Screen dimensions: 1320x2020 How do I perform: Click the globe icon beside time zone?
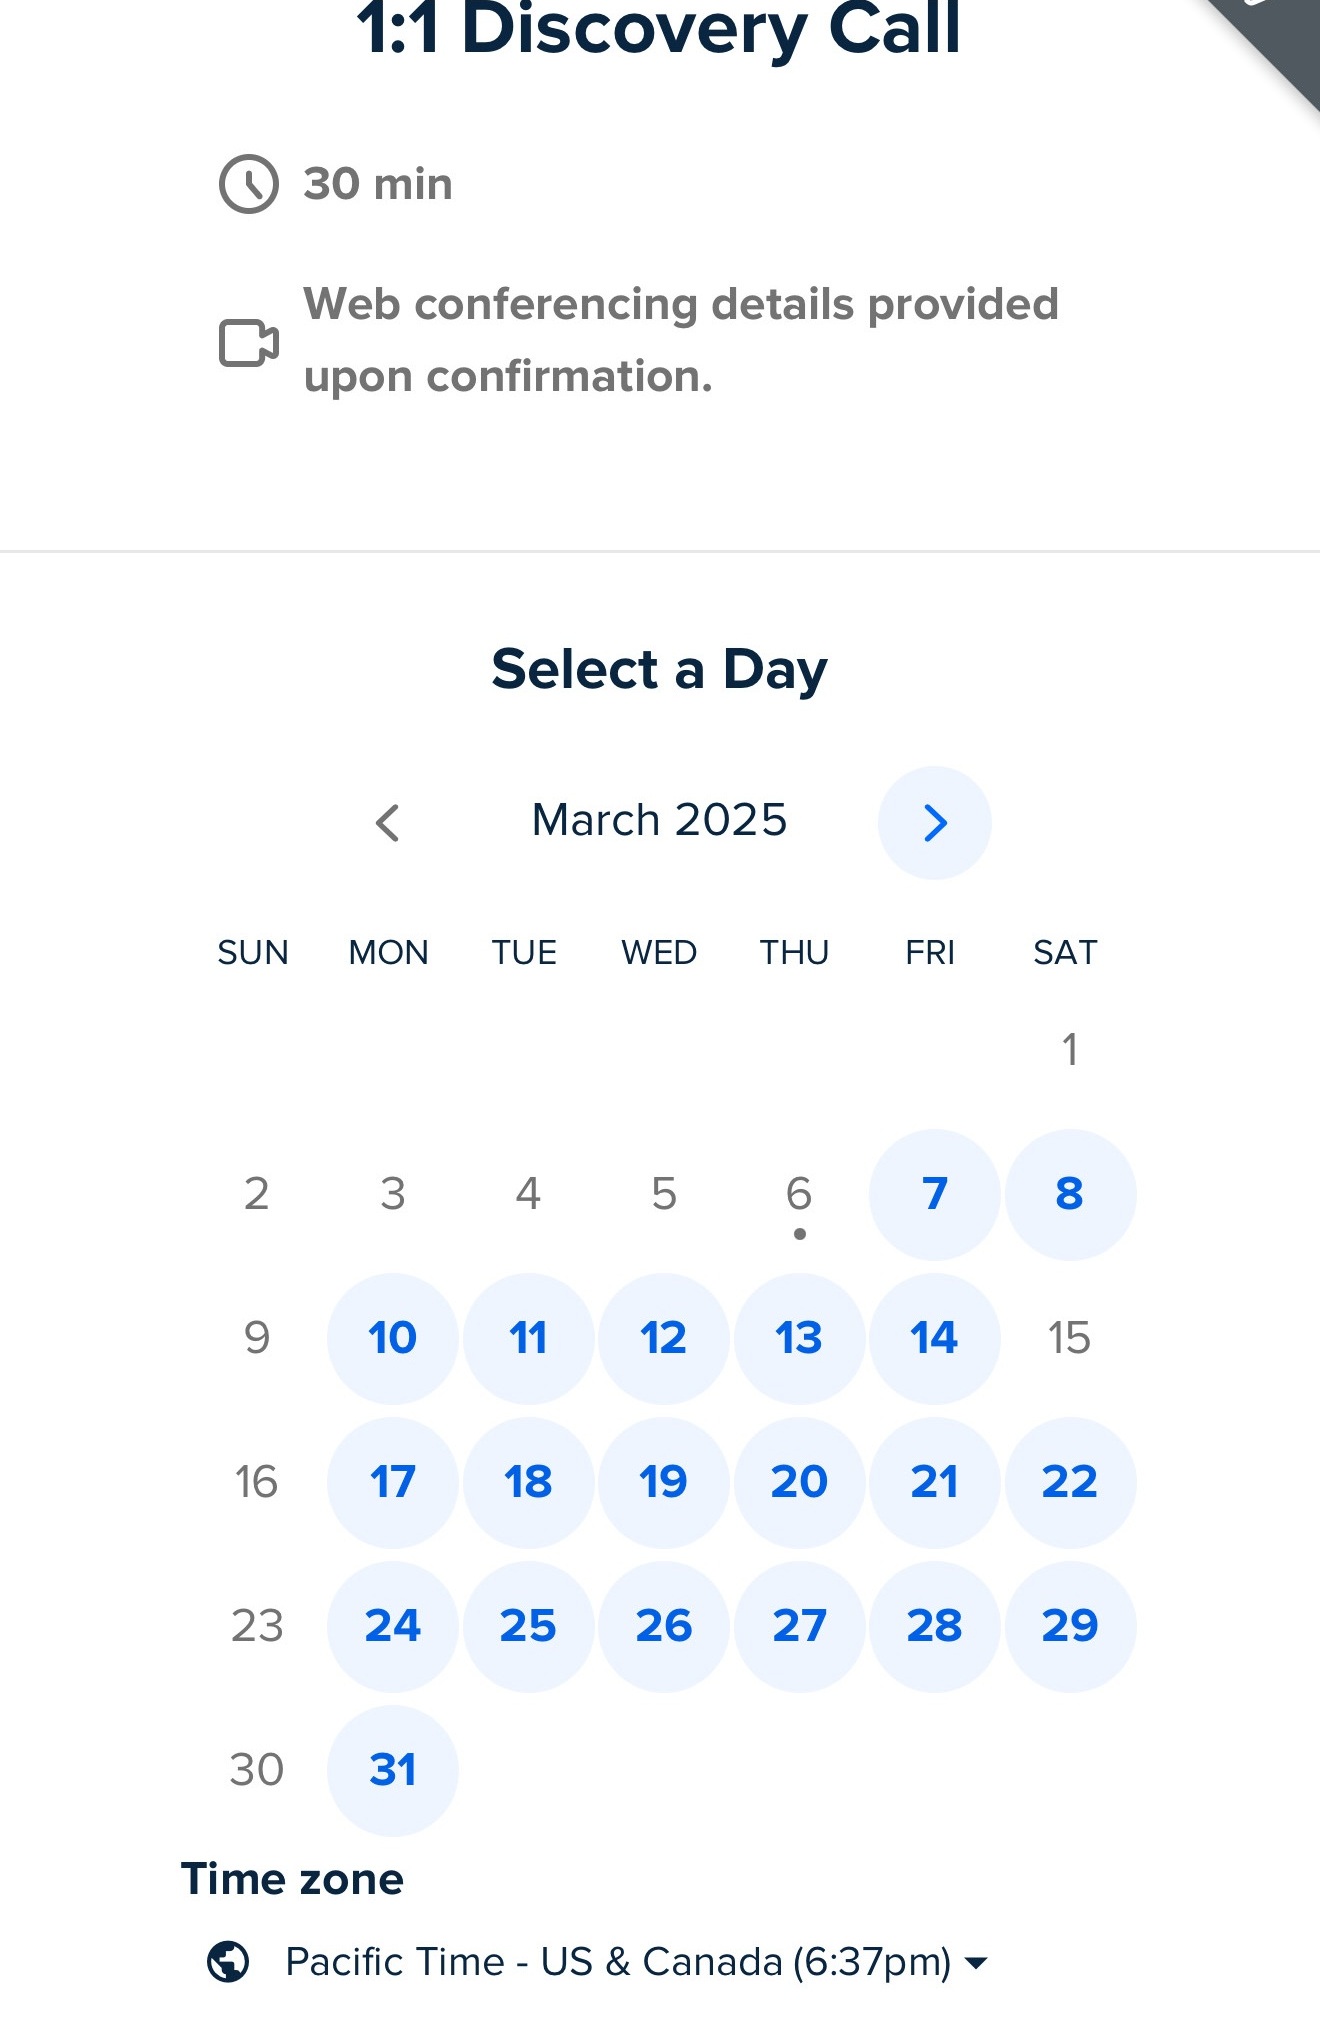228,1961
